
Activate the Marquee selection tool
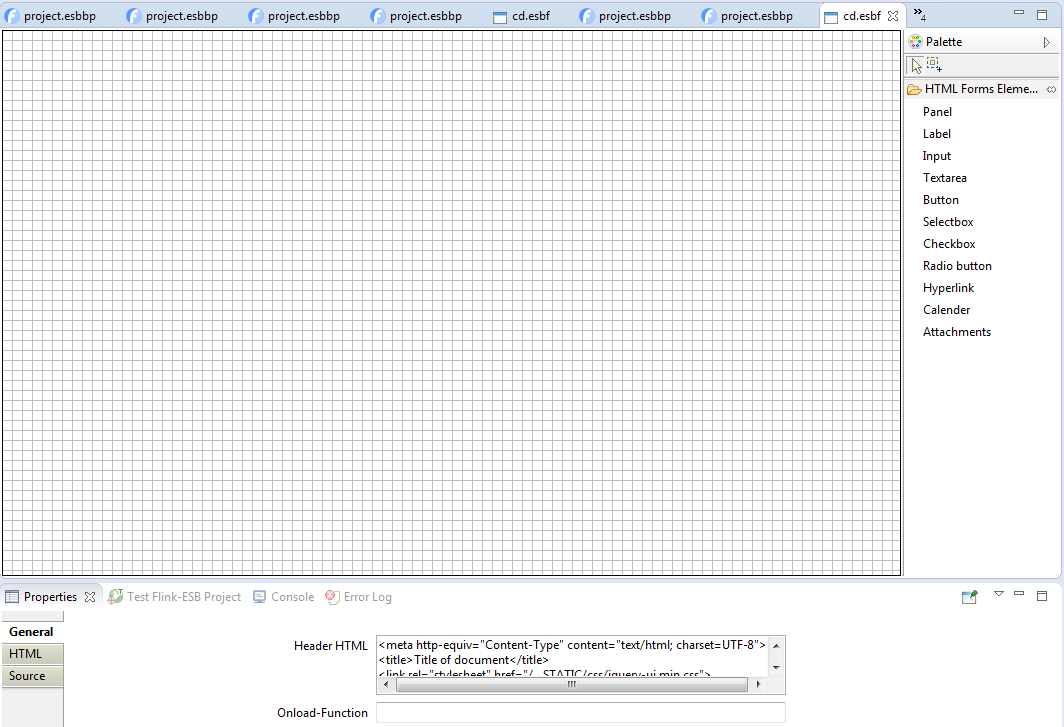[934, 65]
